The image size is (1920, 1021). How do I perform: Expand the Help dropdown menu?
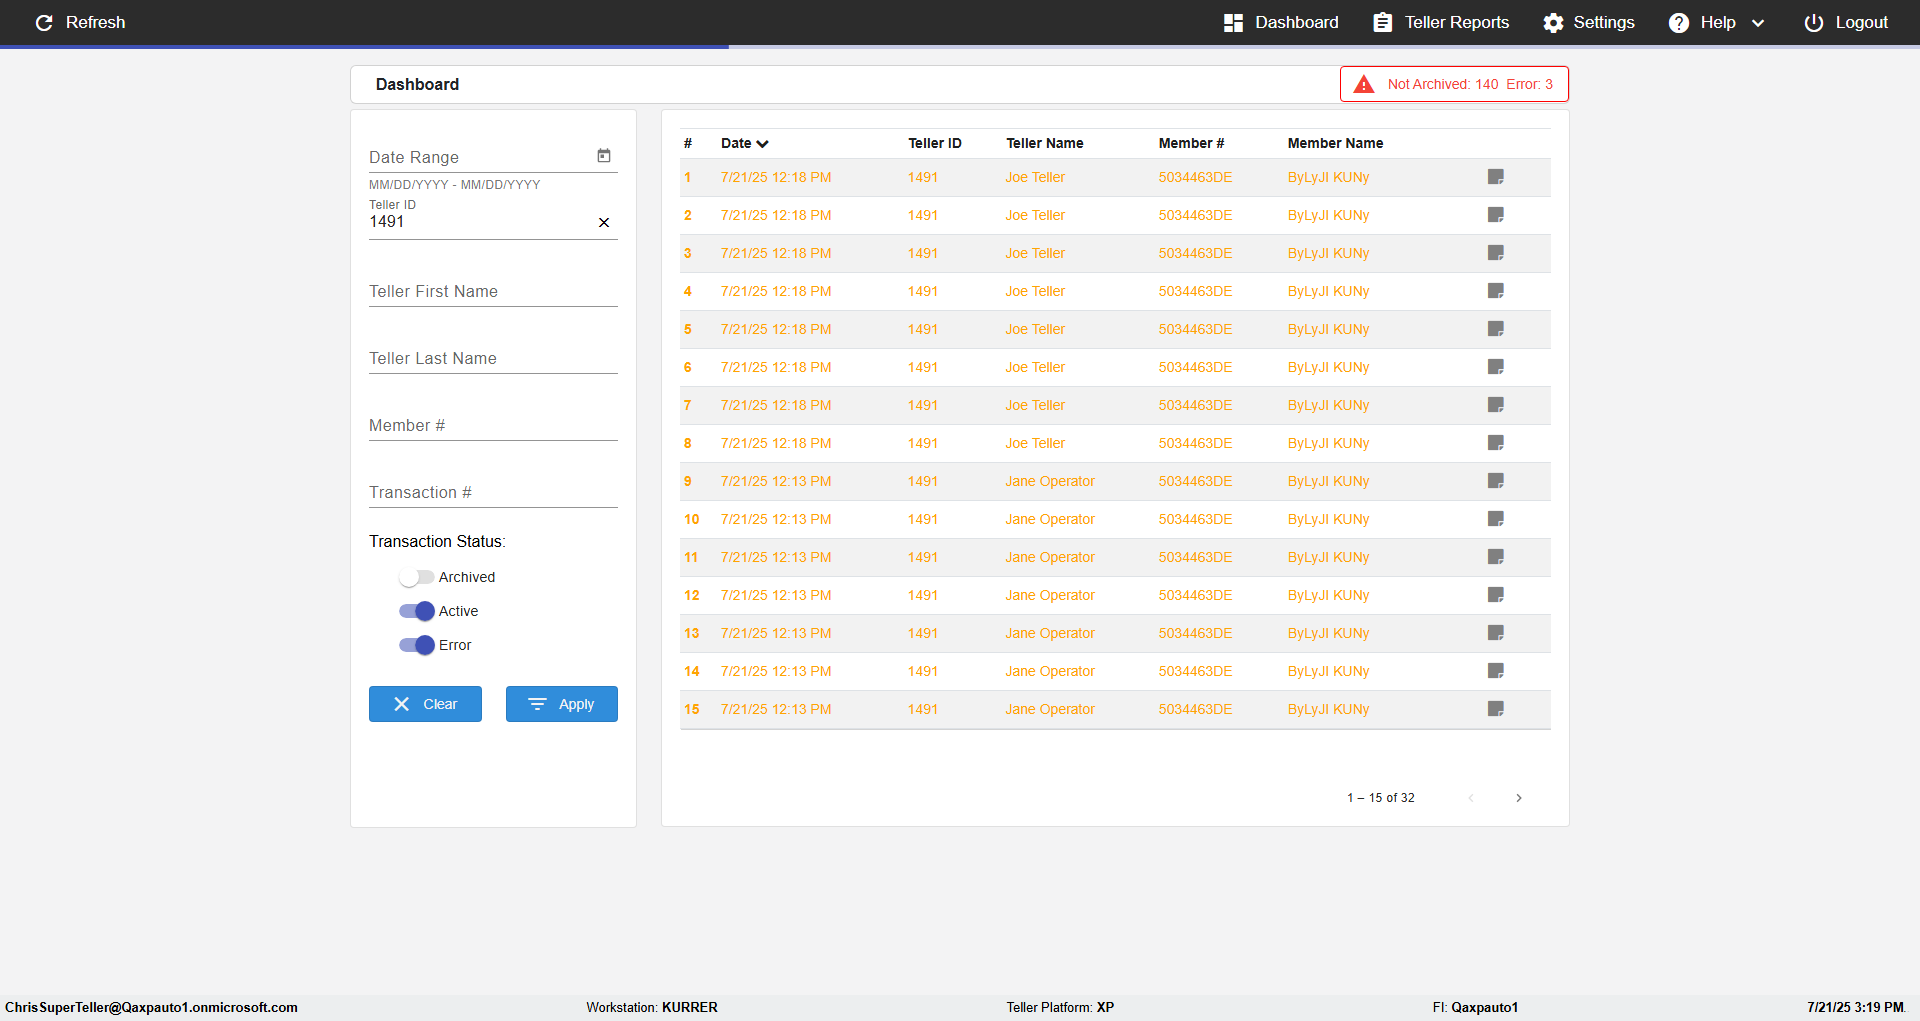click(x=1717, y=22)
